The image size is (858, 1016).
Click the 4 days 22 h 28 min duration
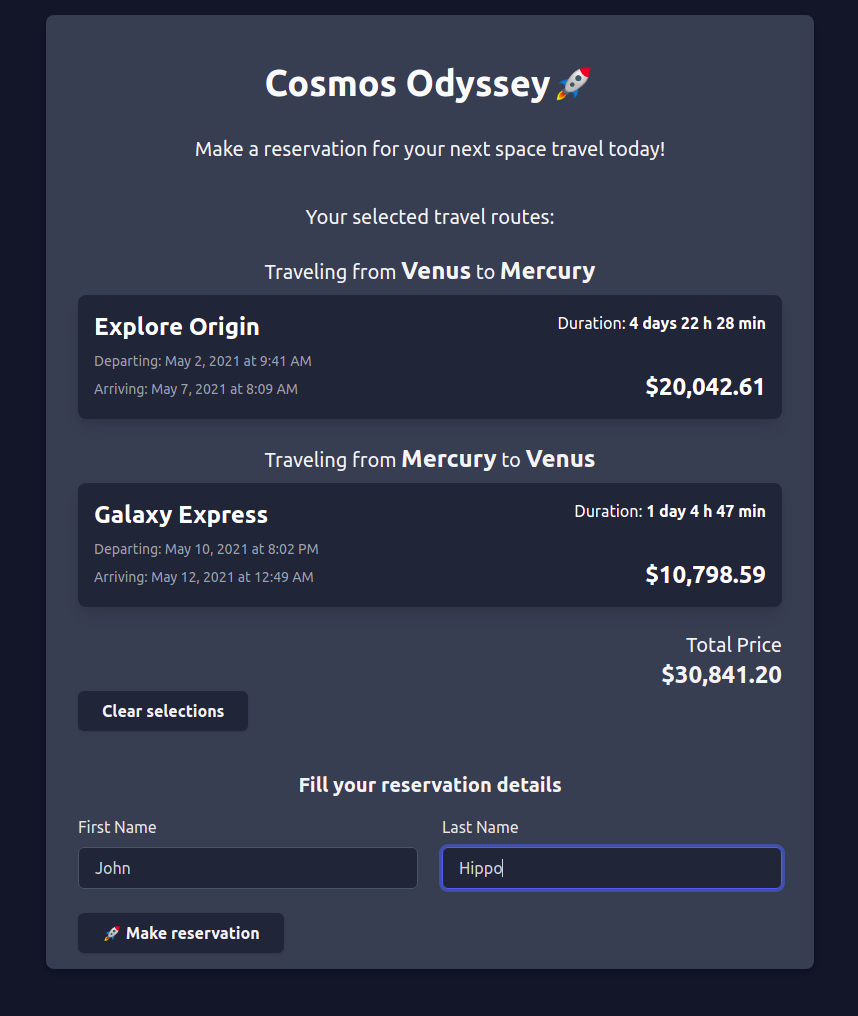click(x=696, y=322)
